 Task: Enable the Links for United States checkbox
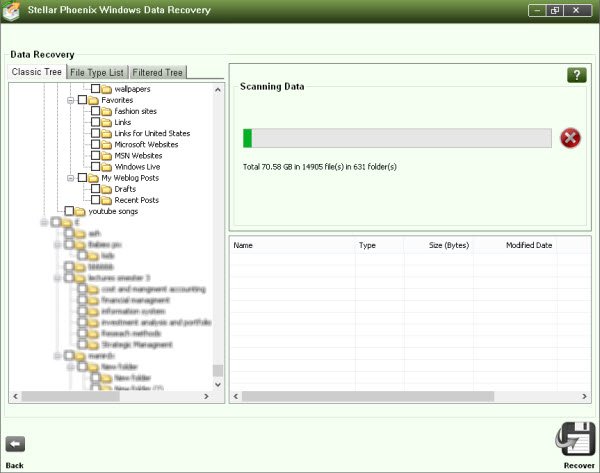point(95,134)
